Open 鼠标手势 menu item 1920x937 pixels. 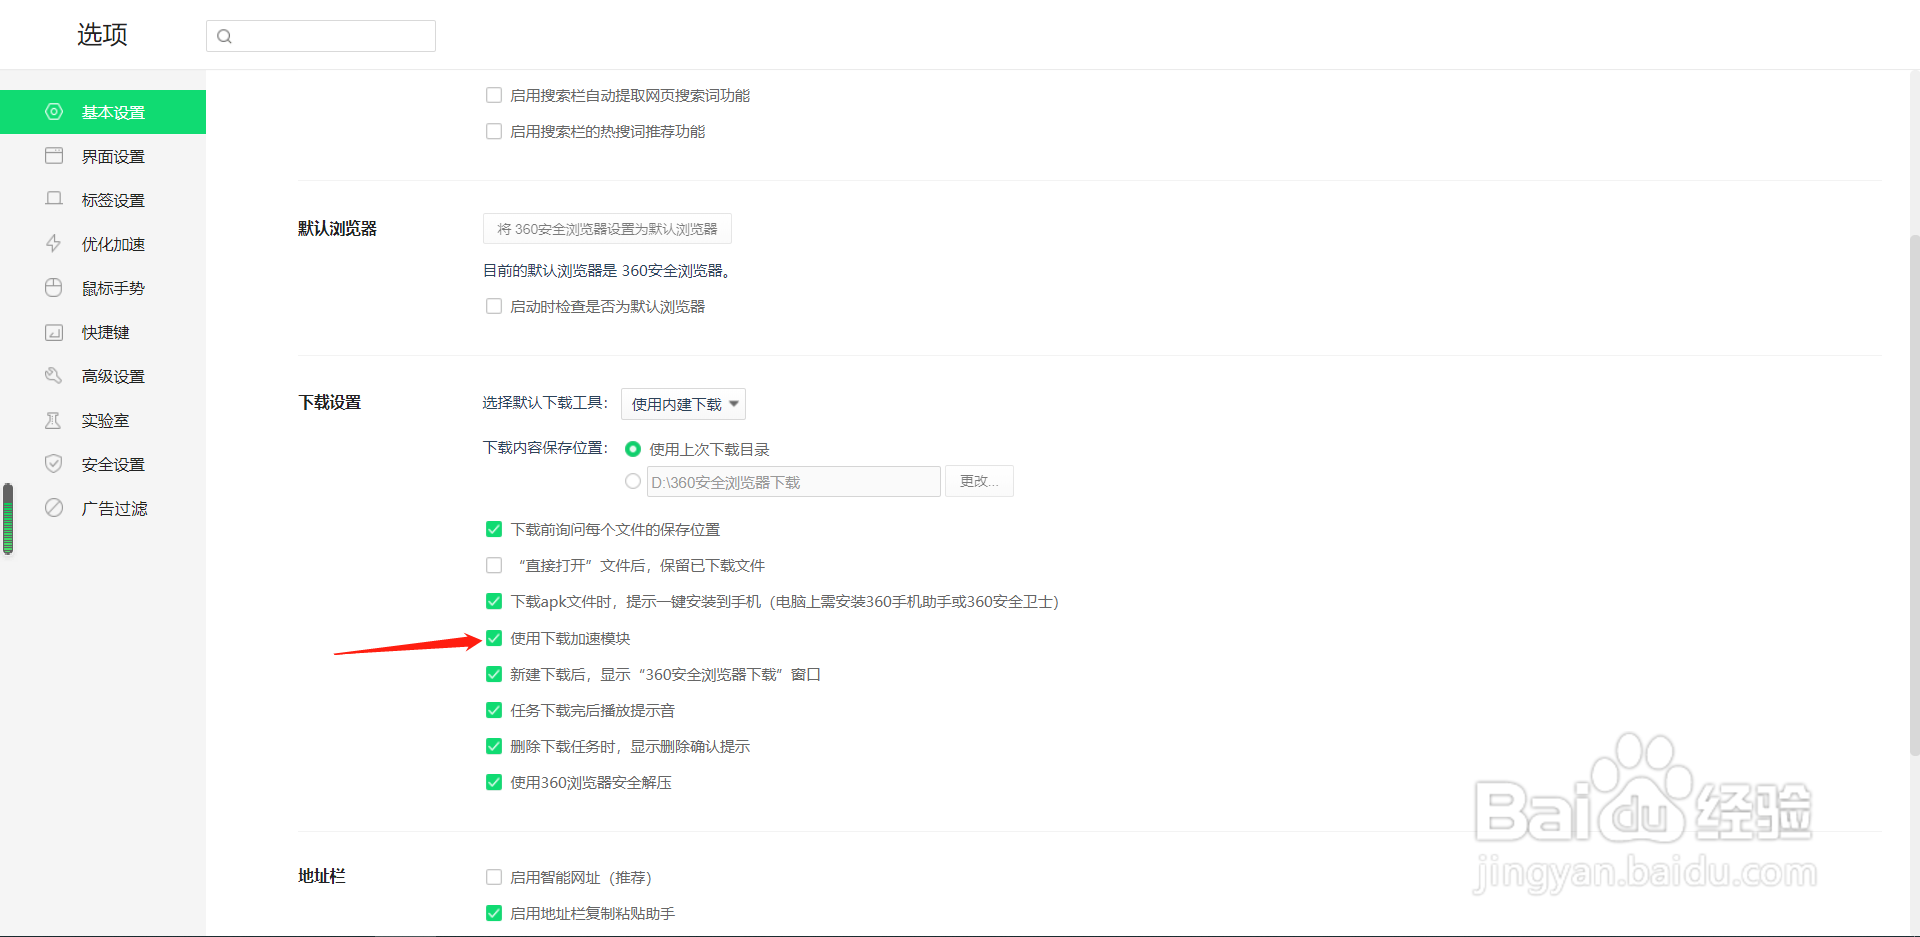103,288
